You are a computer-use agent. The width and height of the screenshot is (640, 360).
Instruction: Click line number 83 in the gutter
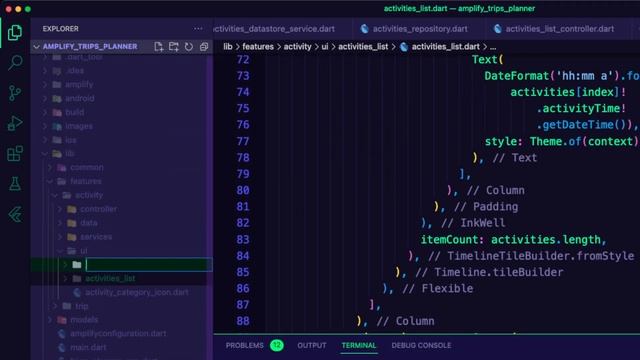coord(242,240)
